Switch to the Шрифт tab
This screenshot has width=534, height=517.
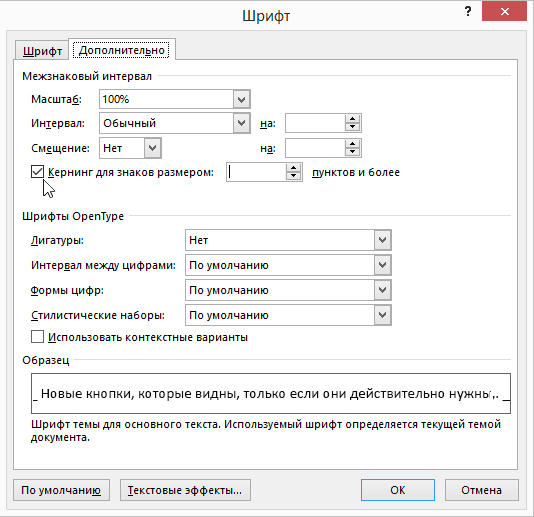click(x=42, y=51)
